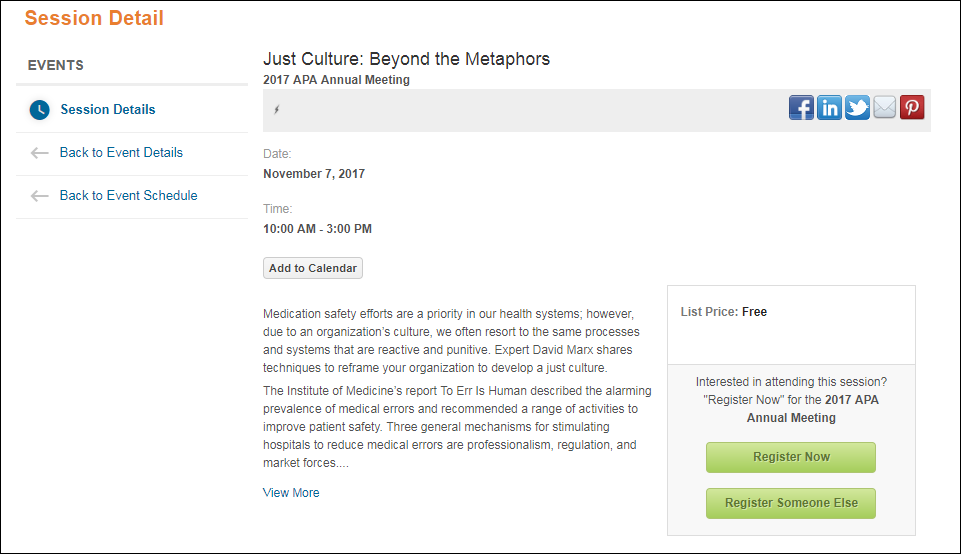Go Back to Event Details
Screen dimensions: 961x554
pos(121,153)
